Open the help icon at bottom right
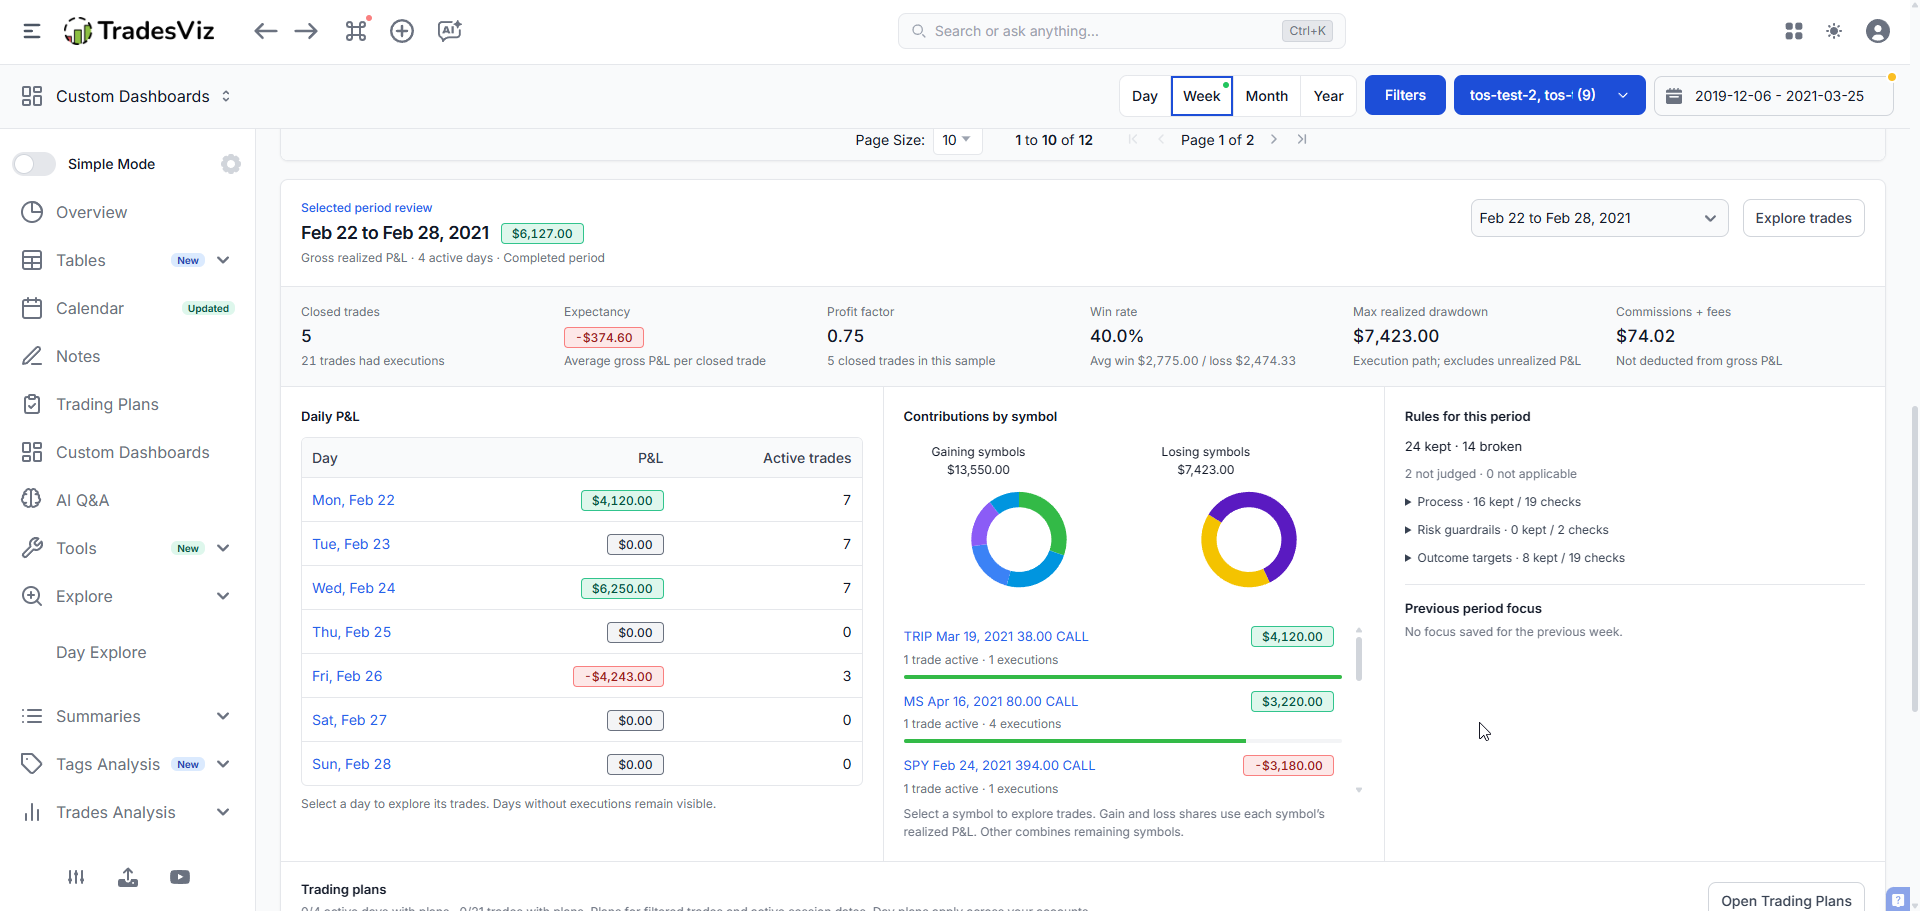The height and width of the screenshot is (911, 1920). point(1898,899)
